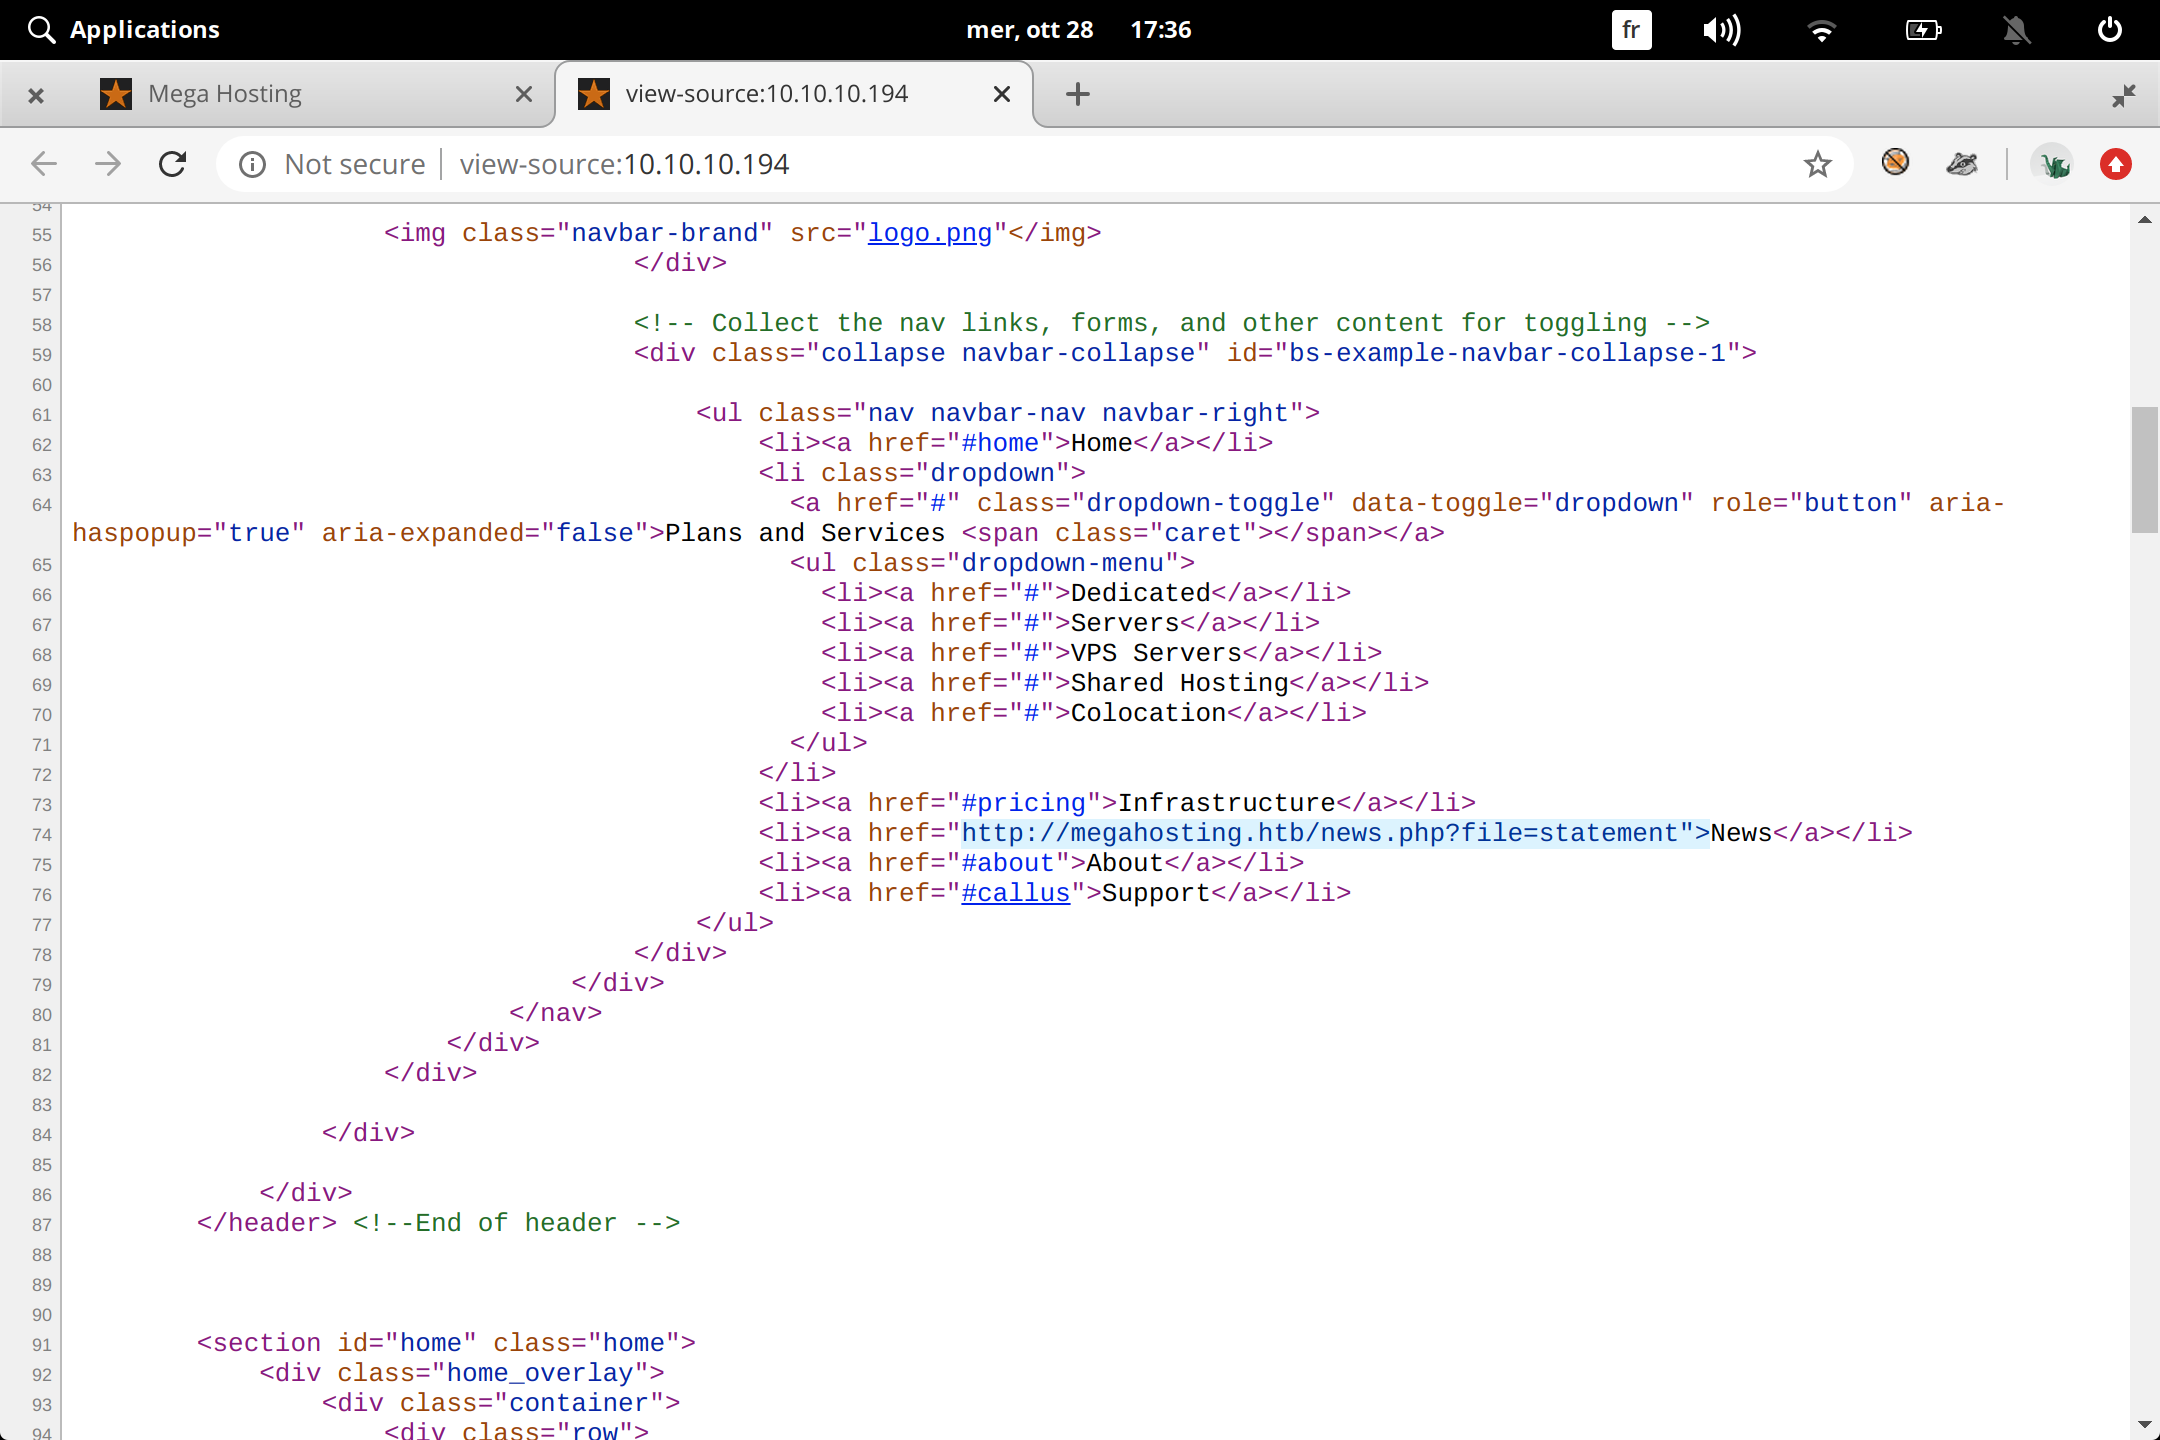Open the fr keyboard layout switcher

pyautogui.click(x=1631, y=29)
